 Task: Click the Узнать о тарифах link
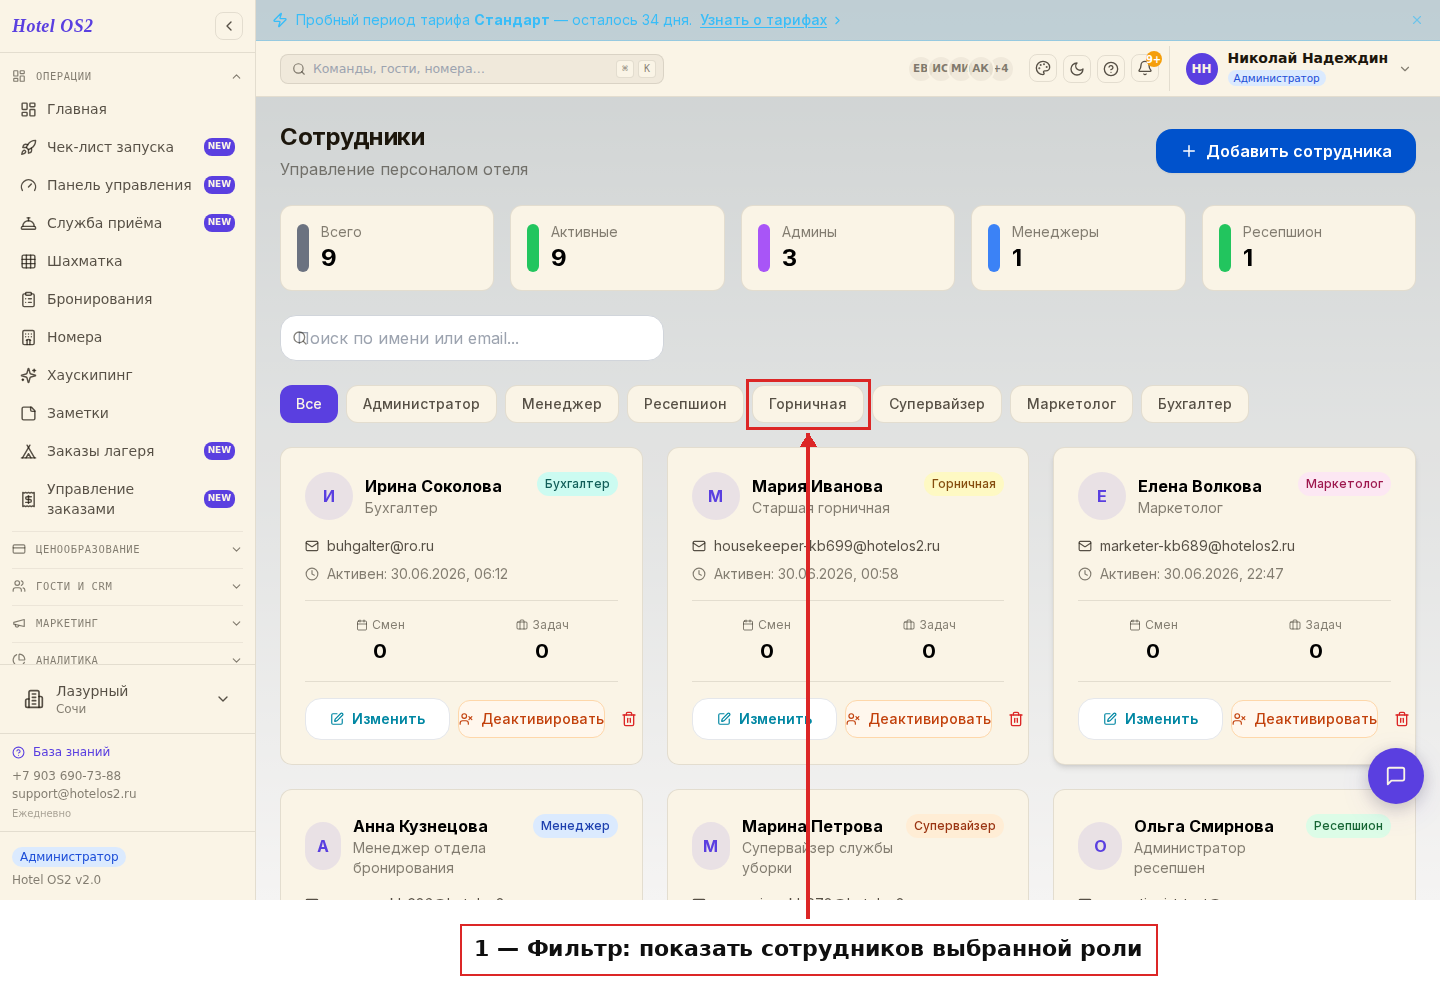click(764, 20)
